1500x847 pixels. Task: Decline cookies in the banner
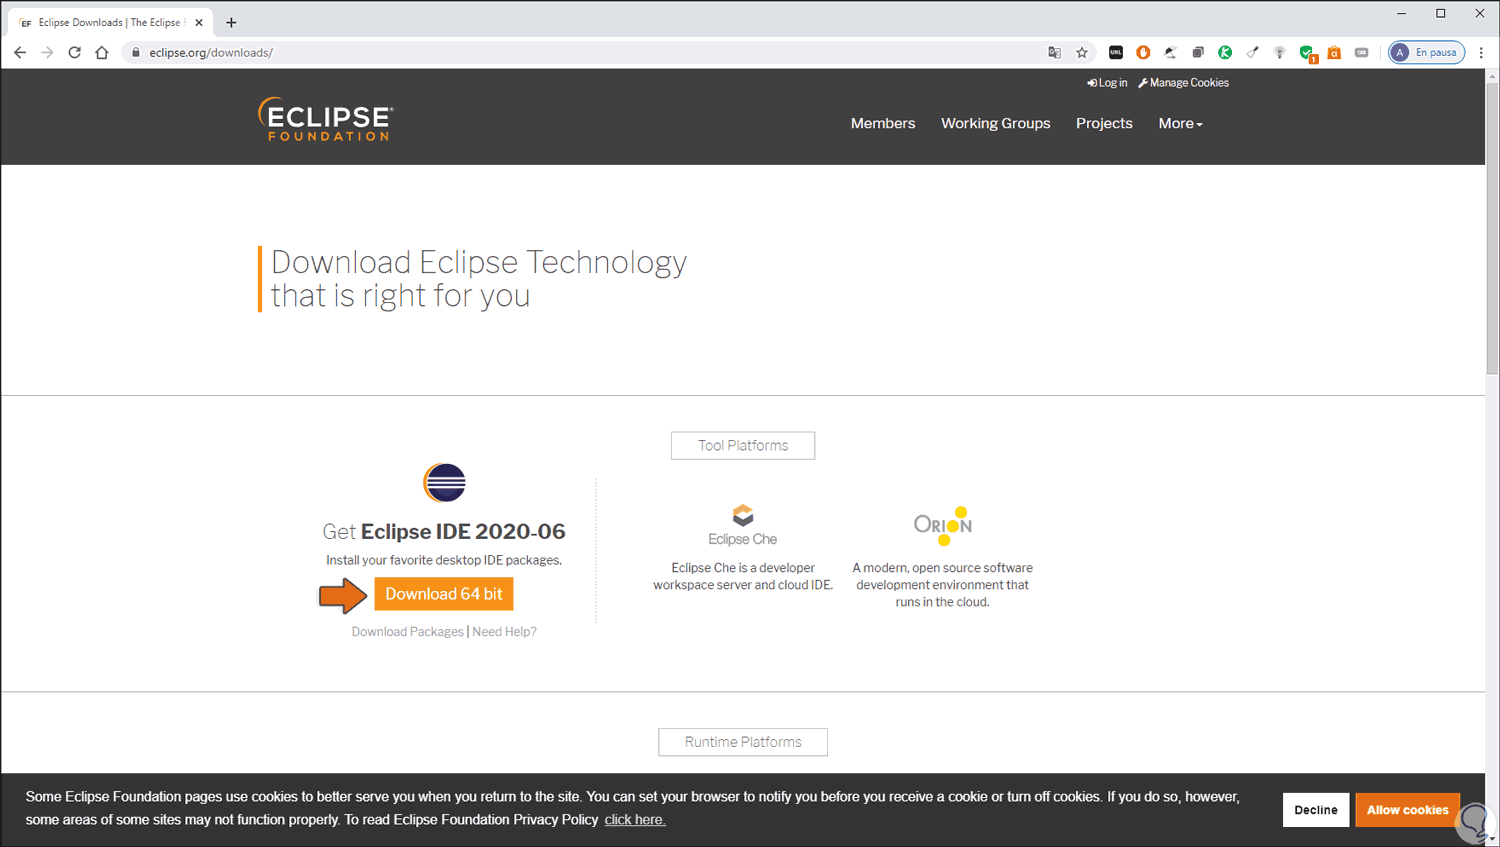coord(1316,810)
